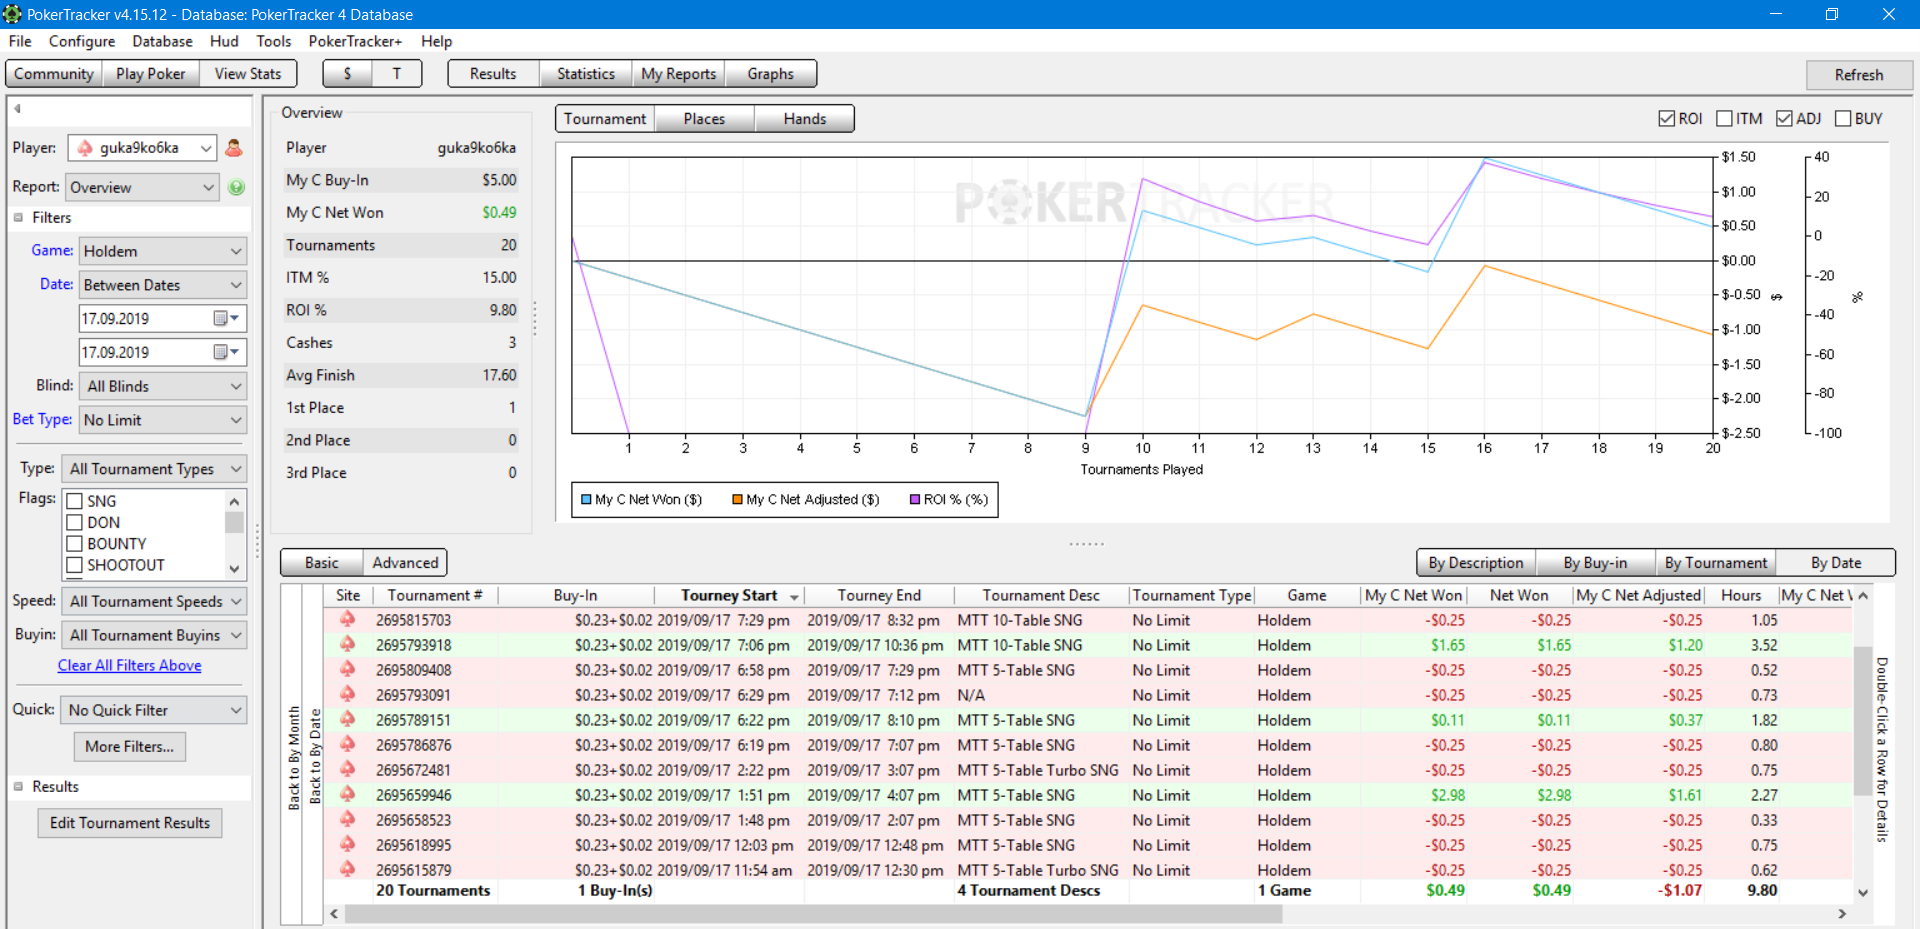Open the Configure menu
This screenshot has height=929, width=1920.
point(82,41)
